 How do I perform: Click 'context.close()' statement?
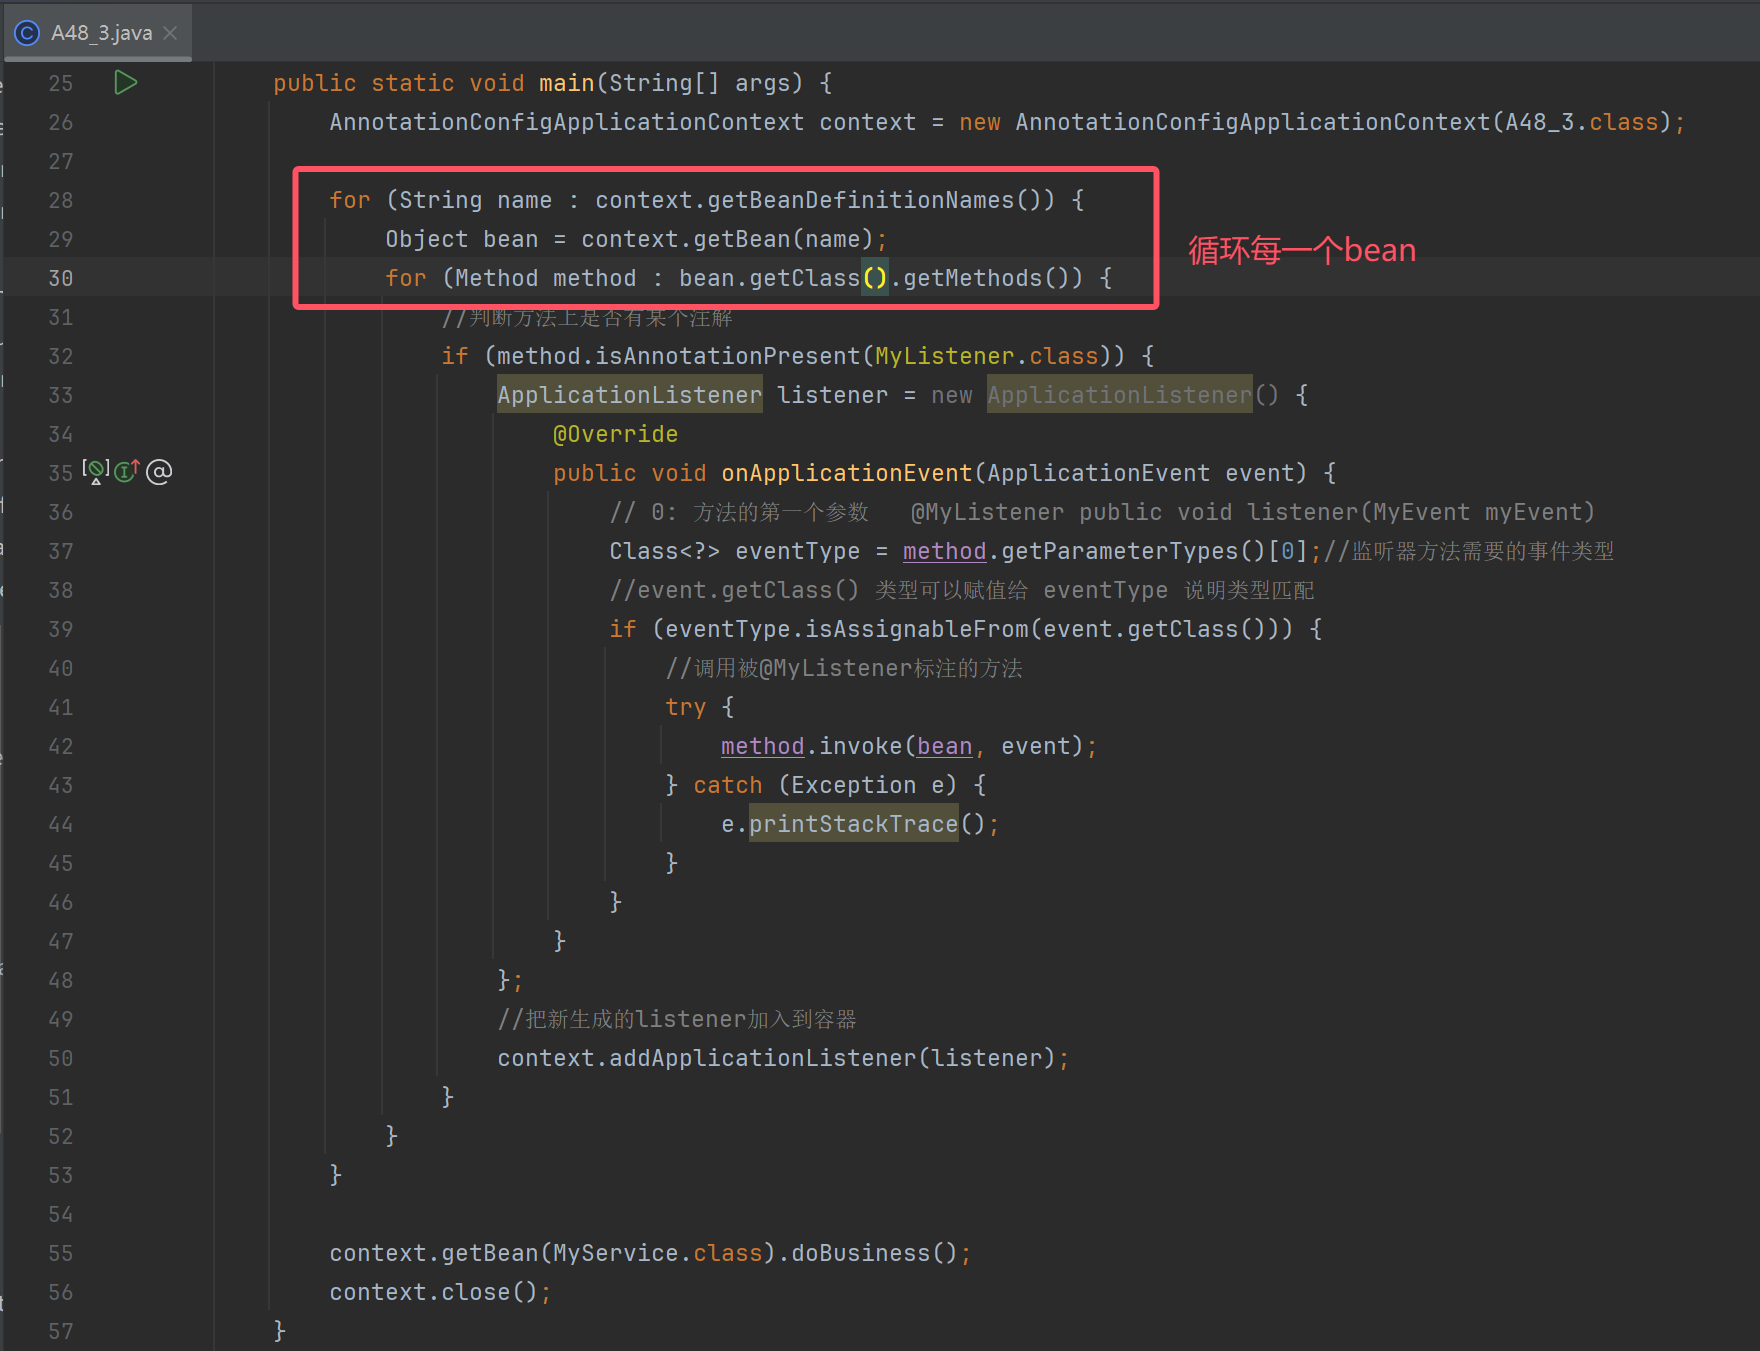[x=441, y=1292]
